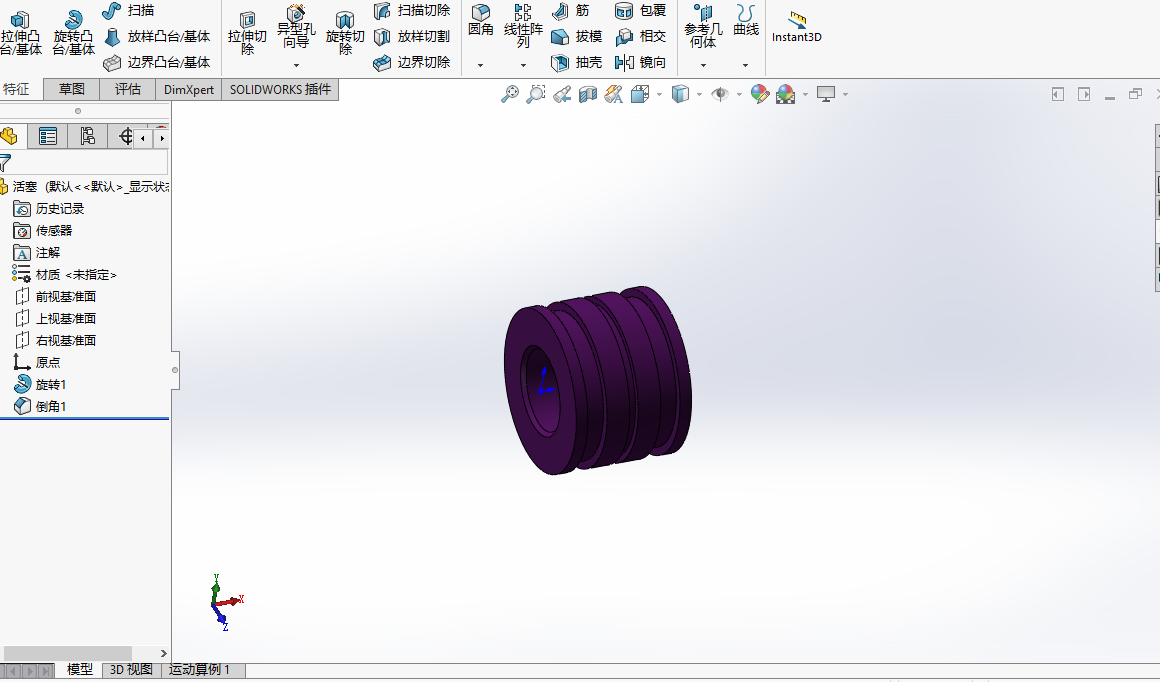Click the 抽壳 shell tool

click(577, 62)
